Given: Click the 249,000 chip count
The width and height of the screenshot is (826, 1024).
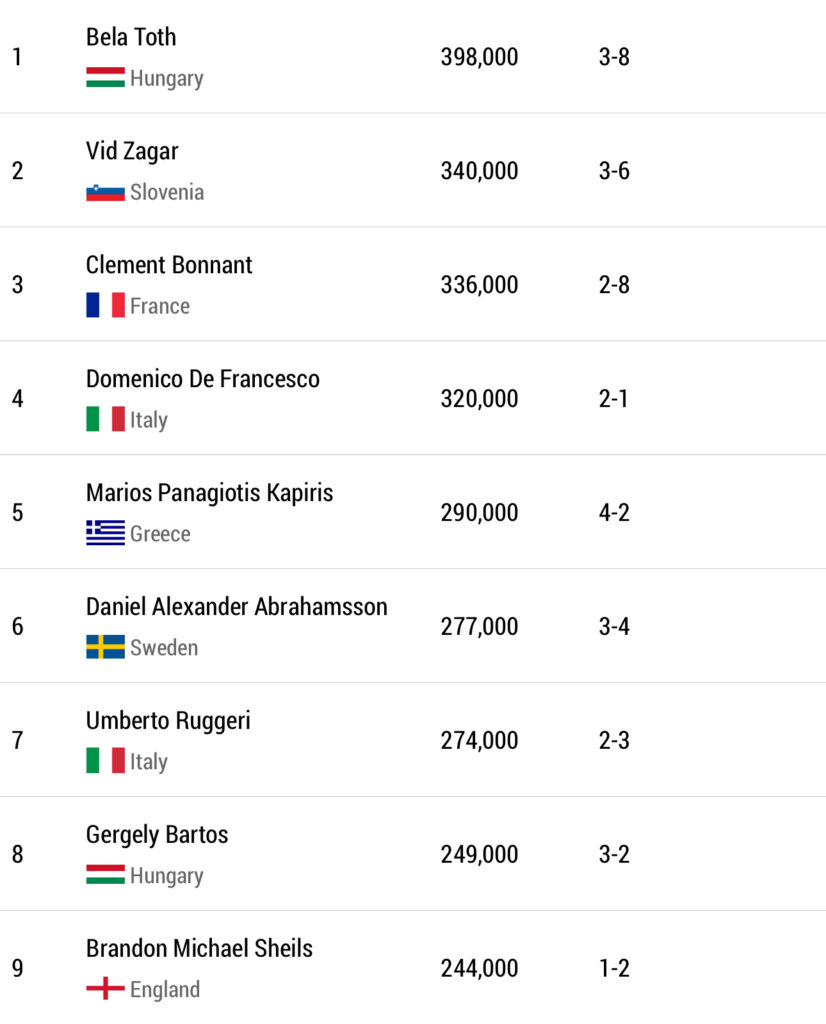Looking at the screenshot, I should (479, 855).
